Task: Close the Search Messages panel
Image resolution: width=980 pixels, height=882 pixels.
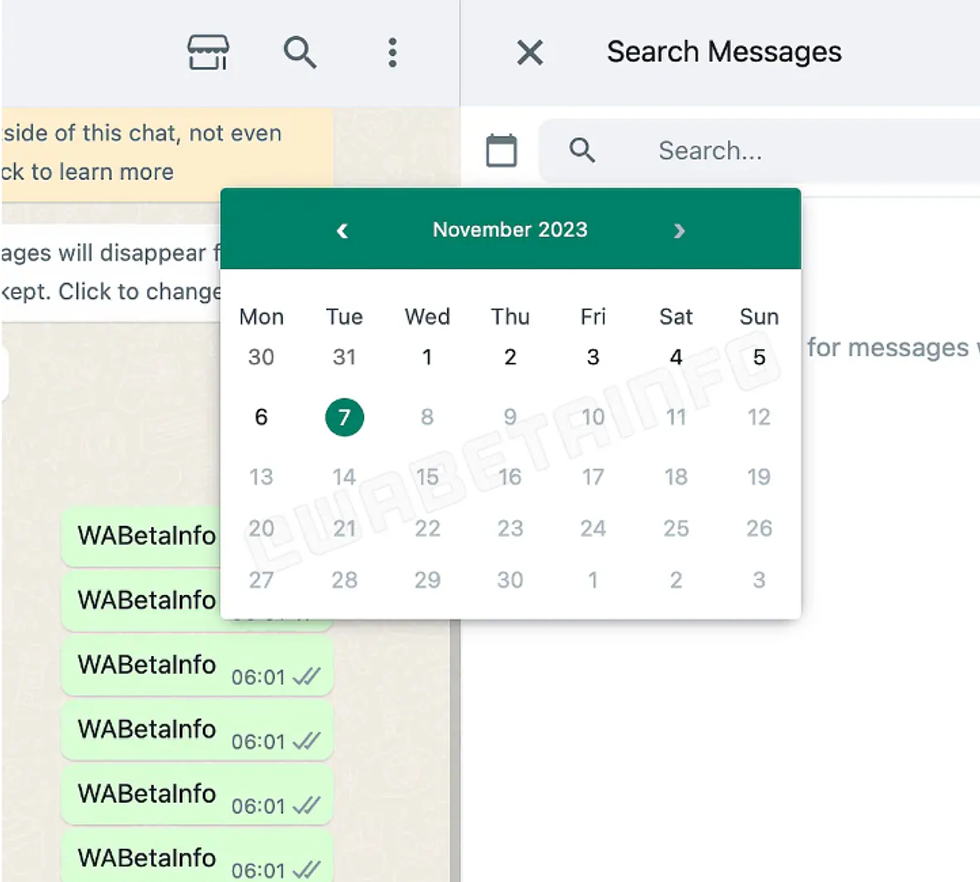Action: pyautogui.click(x=529, y=53)
